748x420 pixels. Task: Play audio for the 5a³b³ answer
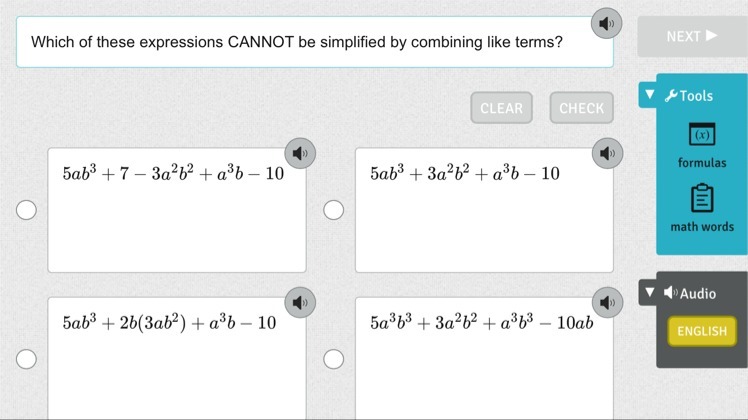(x=605, y=302)
